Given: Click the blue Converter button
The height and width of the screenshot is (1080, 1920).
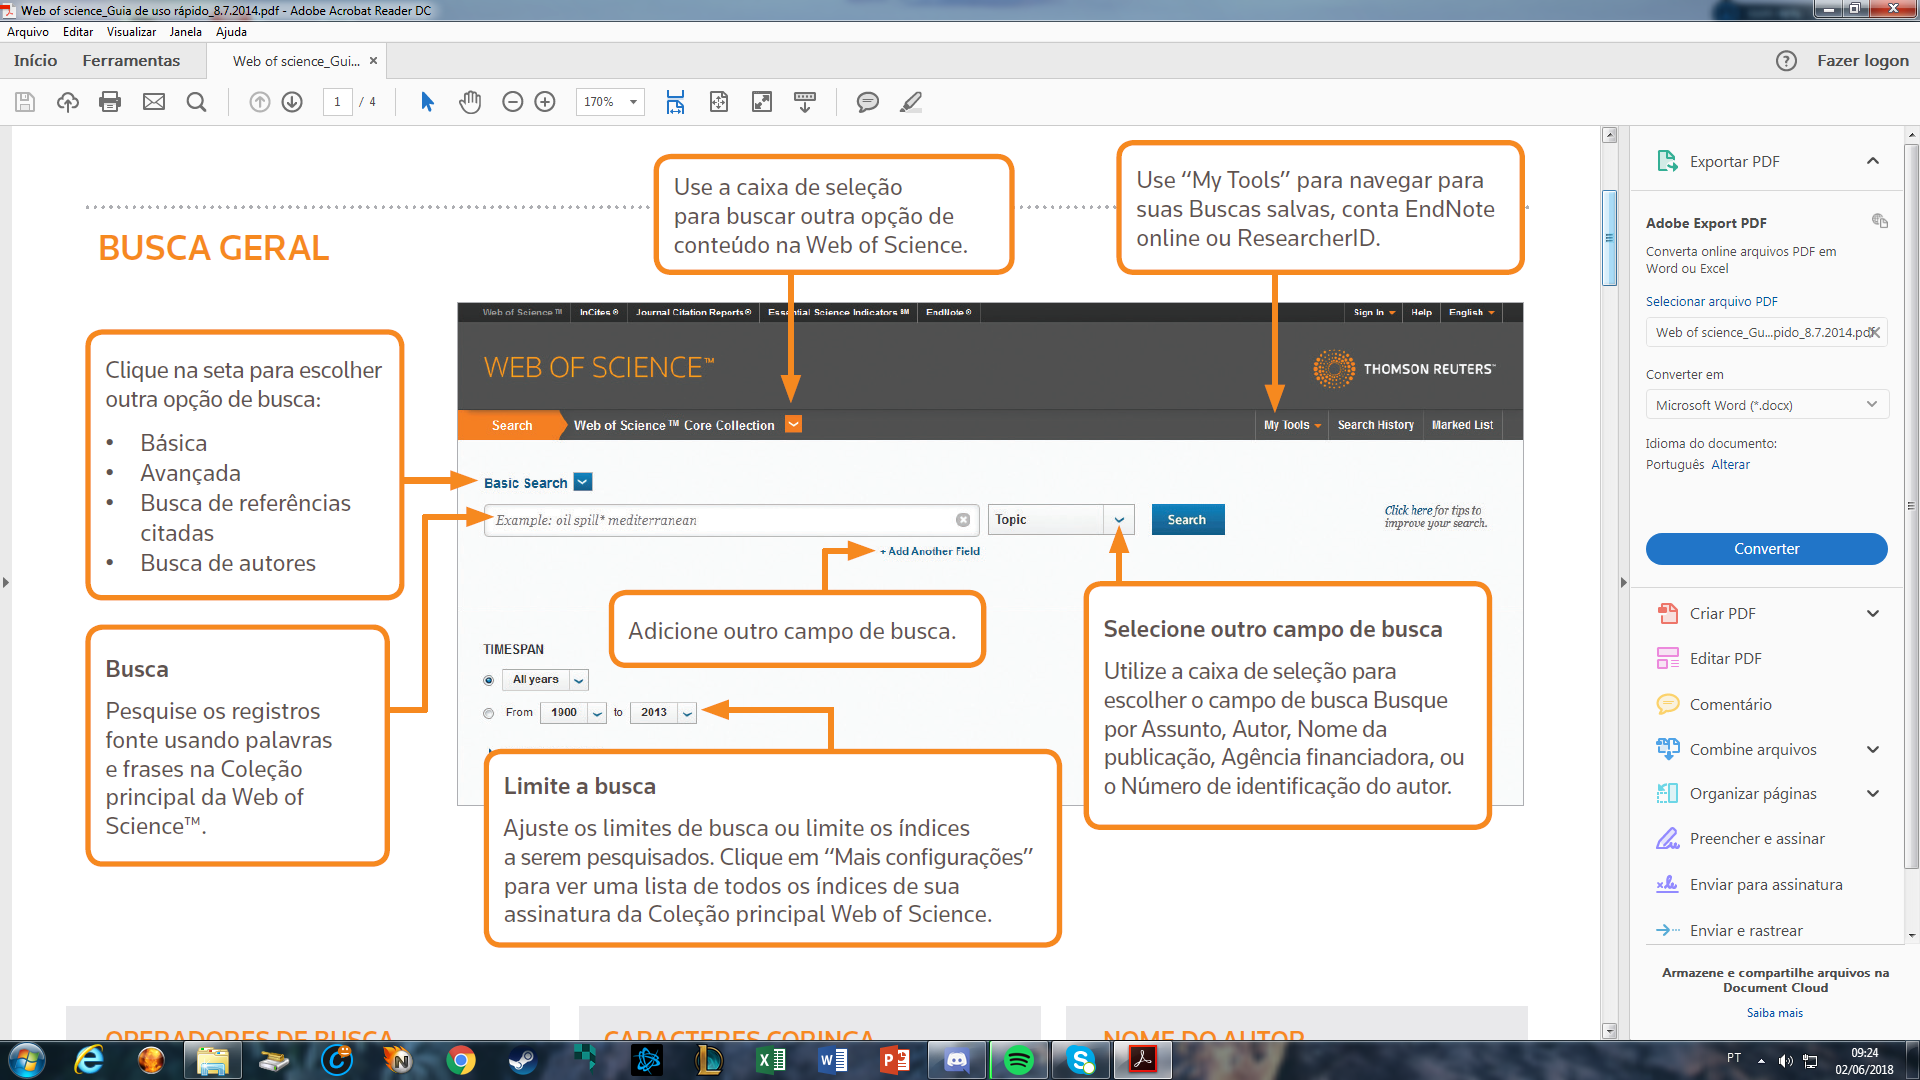Looking at the screenshot, I should pos(1766,549).
